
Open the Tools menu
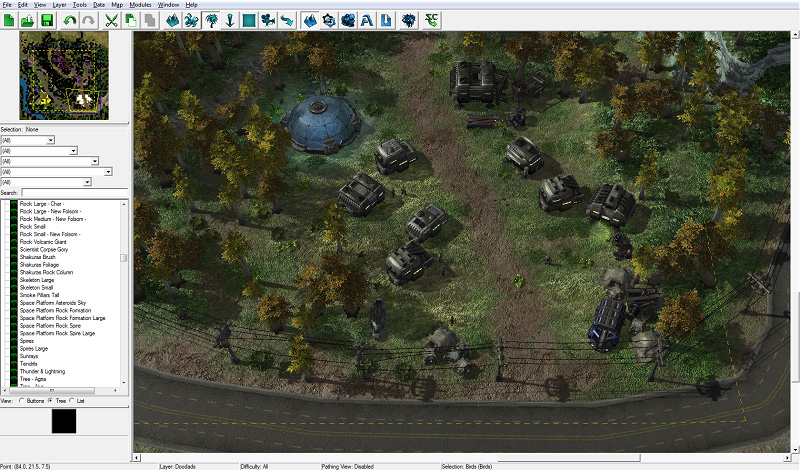[x=80, y=5]
